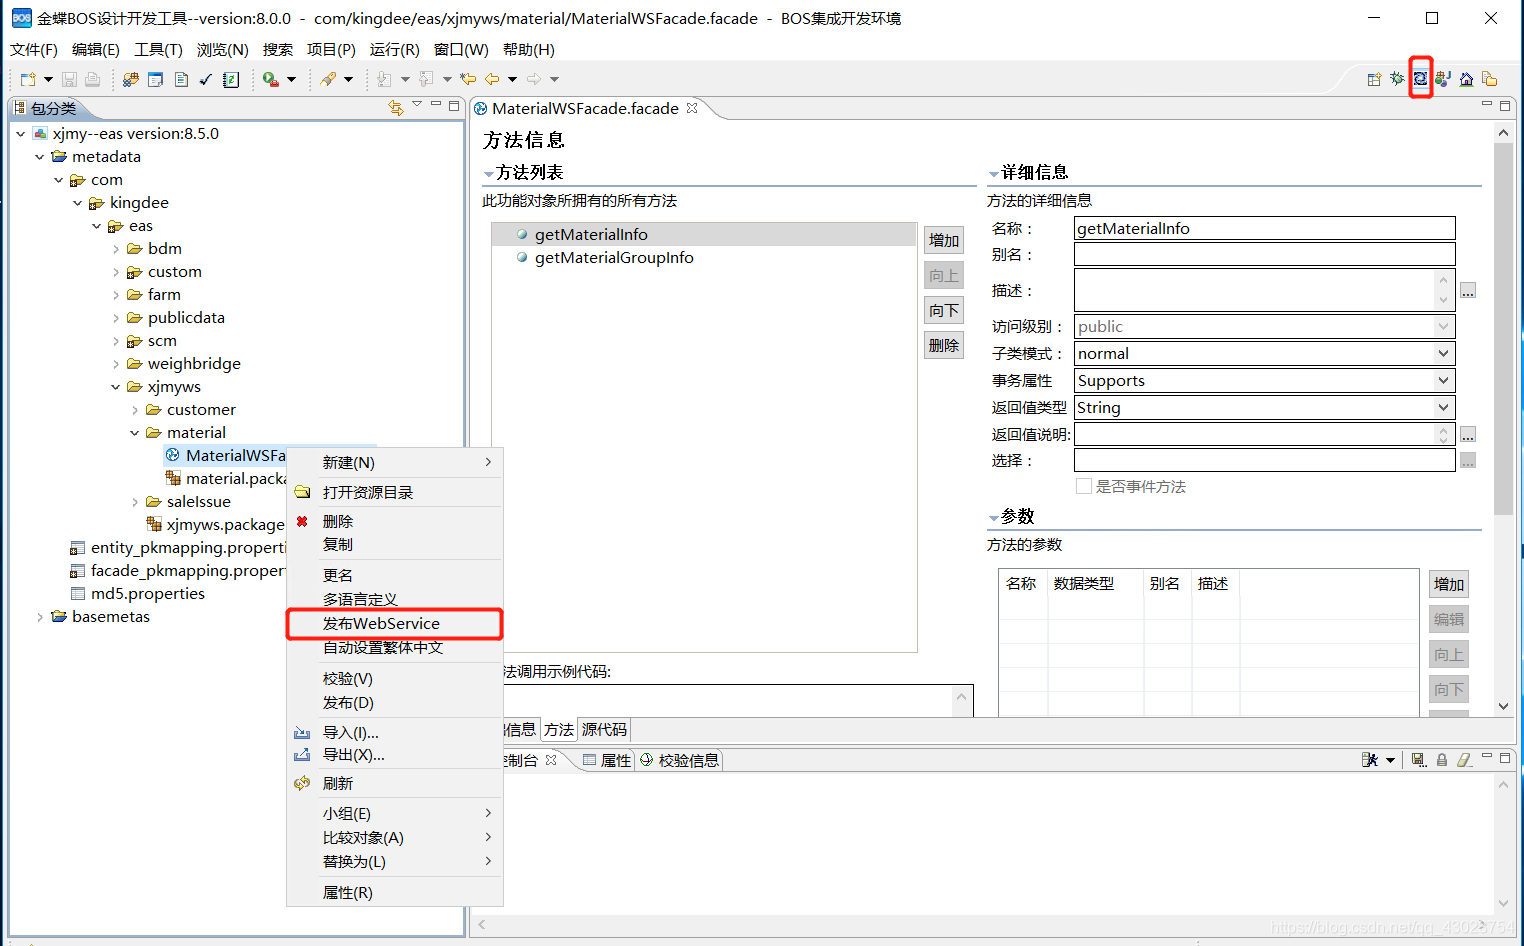Click the green Run toolbar icon
Screen dimensions: 1524x946
[x=270, y=79]
